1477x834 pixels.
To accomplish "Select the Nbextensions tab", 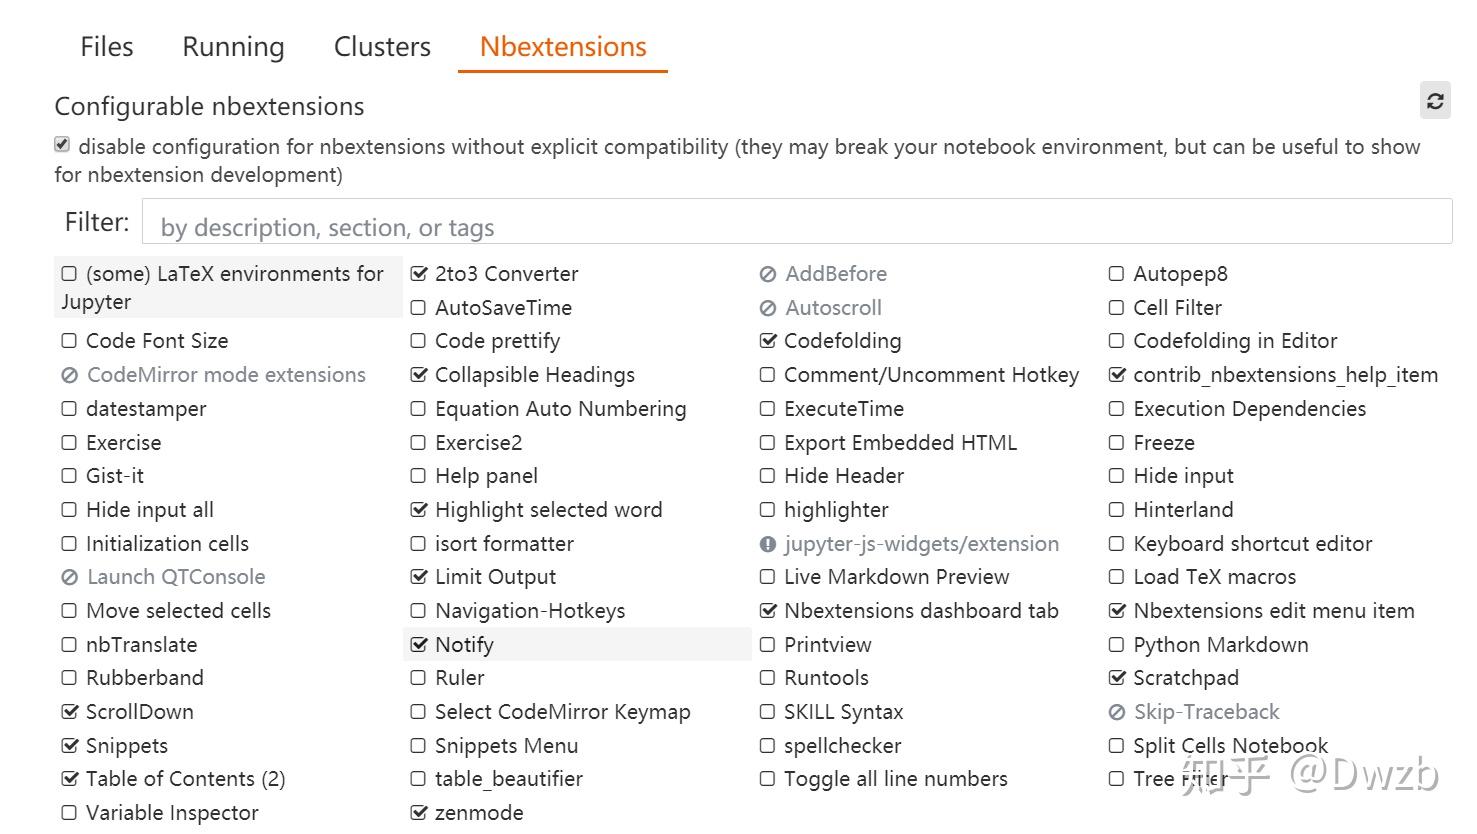I will pos(563,47).
